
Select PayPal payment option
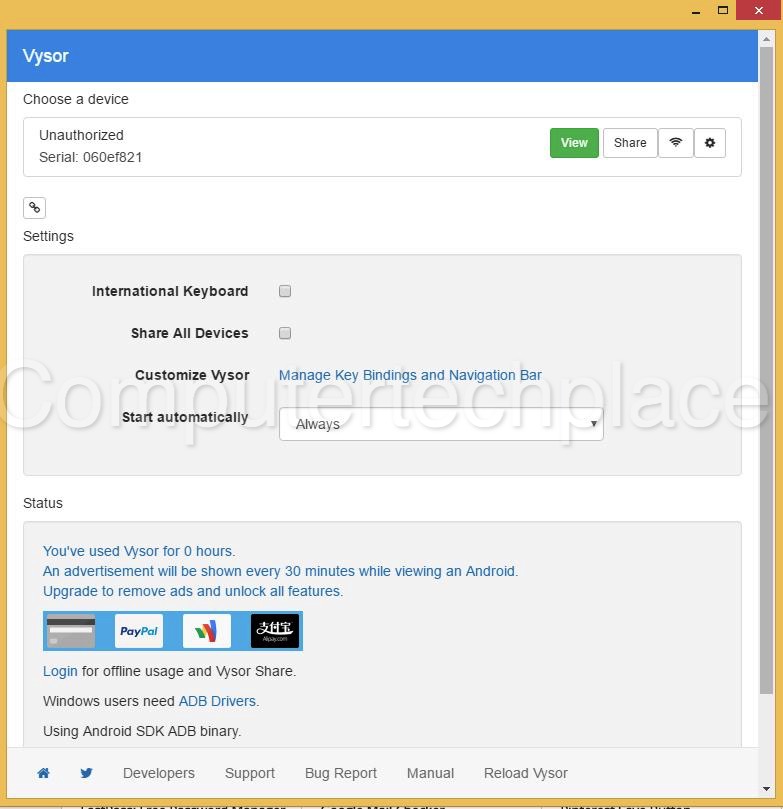[139, 631]
